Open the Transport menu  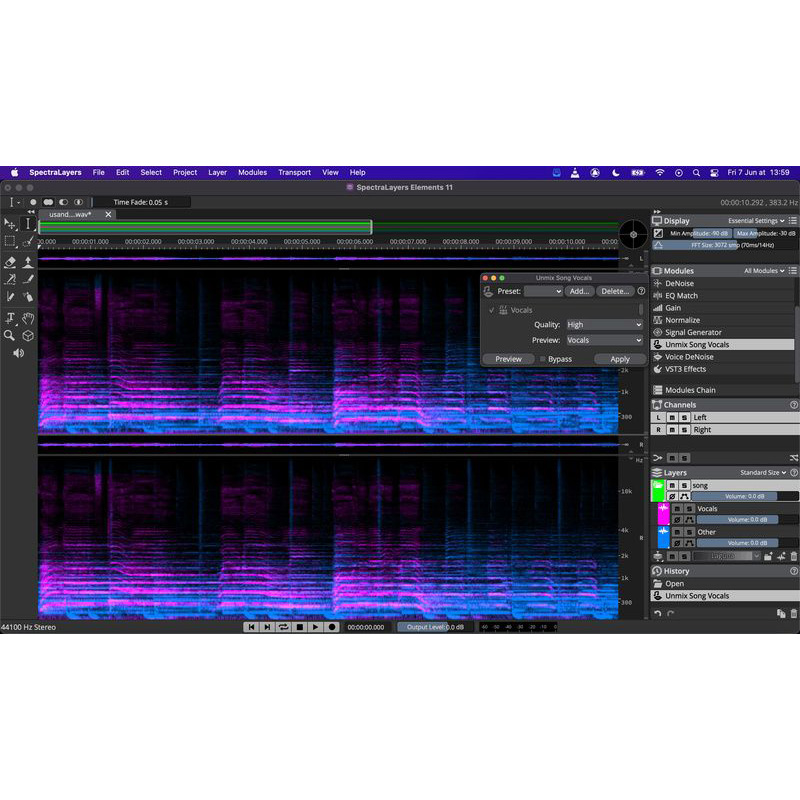(294, 172)
